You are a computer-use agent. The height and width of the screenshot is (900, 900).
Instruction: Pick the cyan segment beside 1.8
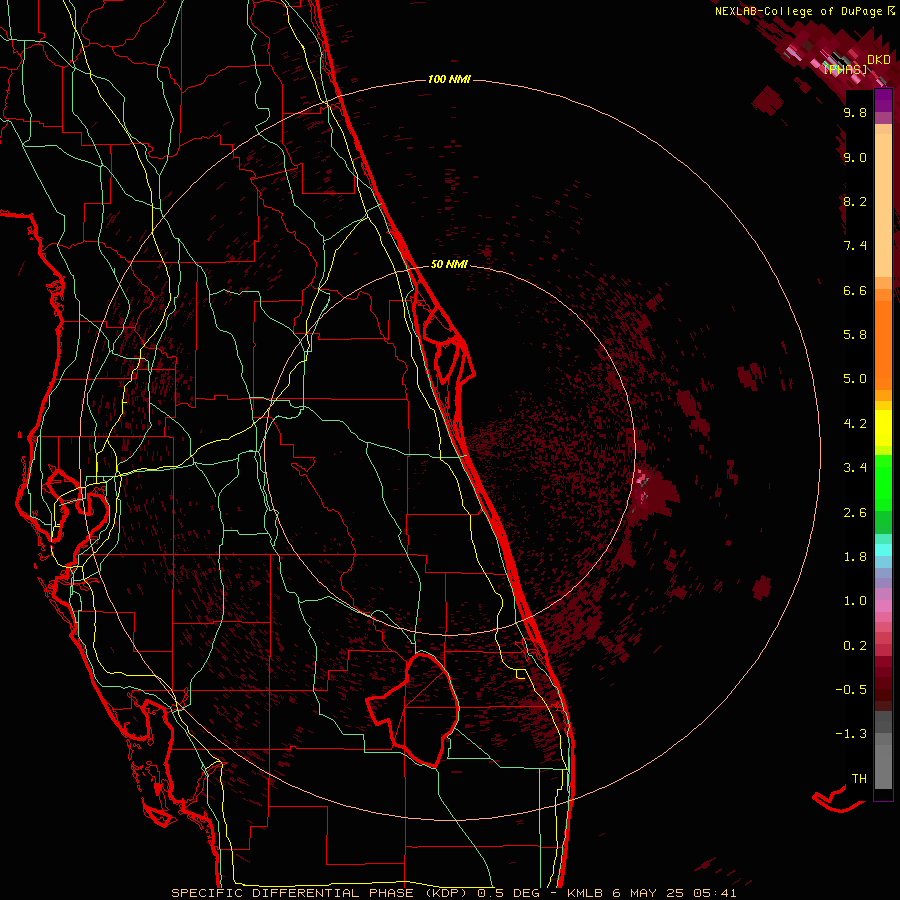(x=883, y=550)
